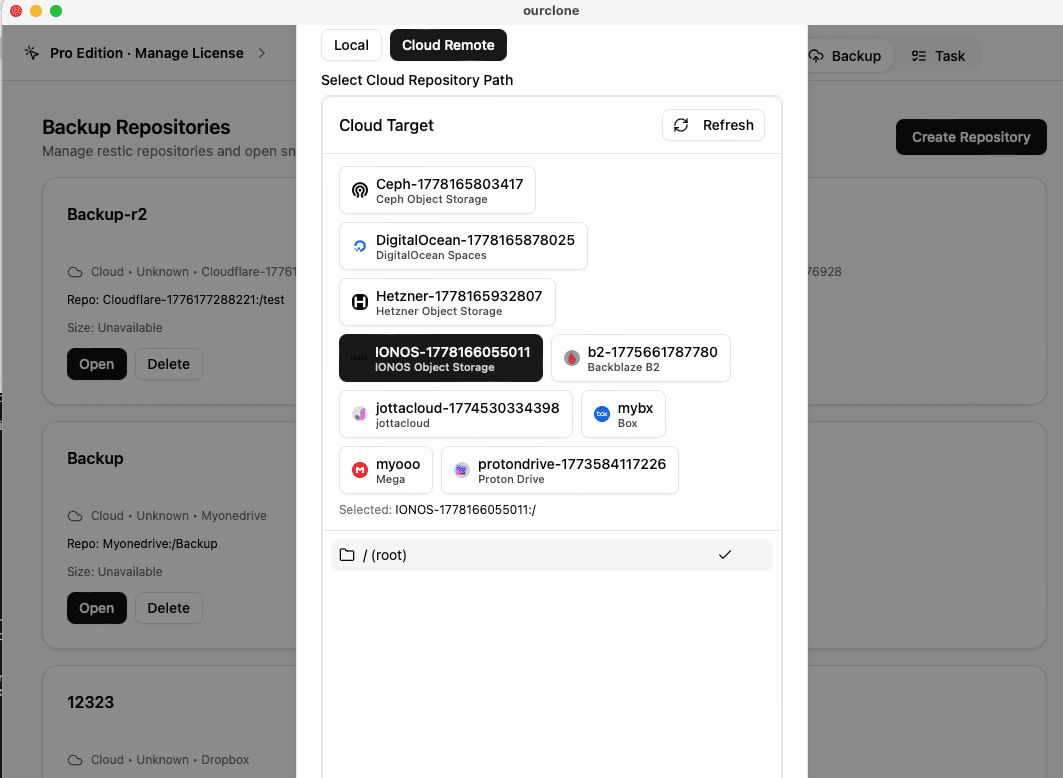Click the Repo: Cloudflare-1776177288221:/test text
1063x778 pixels.
(176, 300)
